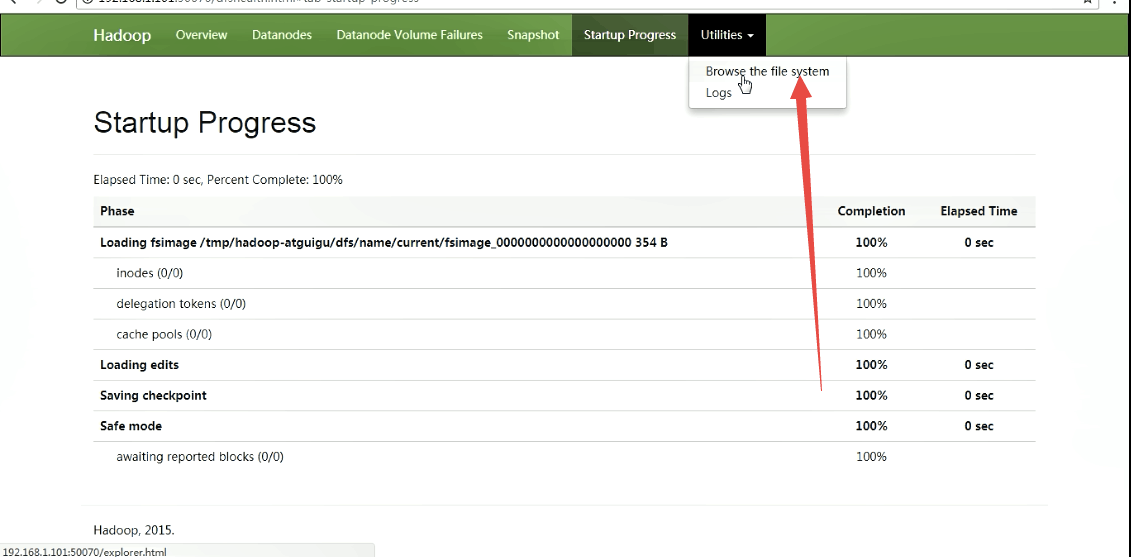Click the Startup Progress page heading
Screen dimensions: 1131x557
[205, 123]
